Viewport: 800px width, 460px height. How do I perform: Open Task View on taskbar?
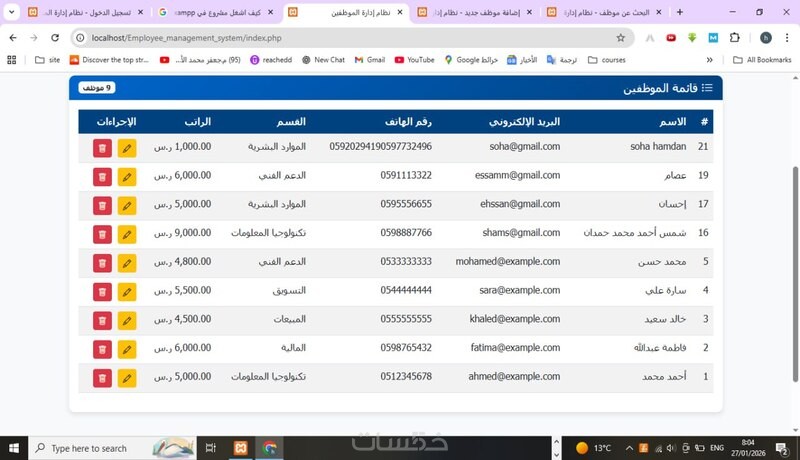[210, 448]
